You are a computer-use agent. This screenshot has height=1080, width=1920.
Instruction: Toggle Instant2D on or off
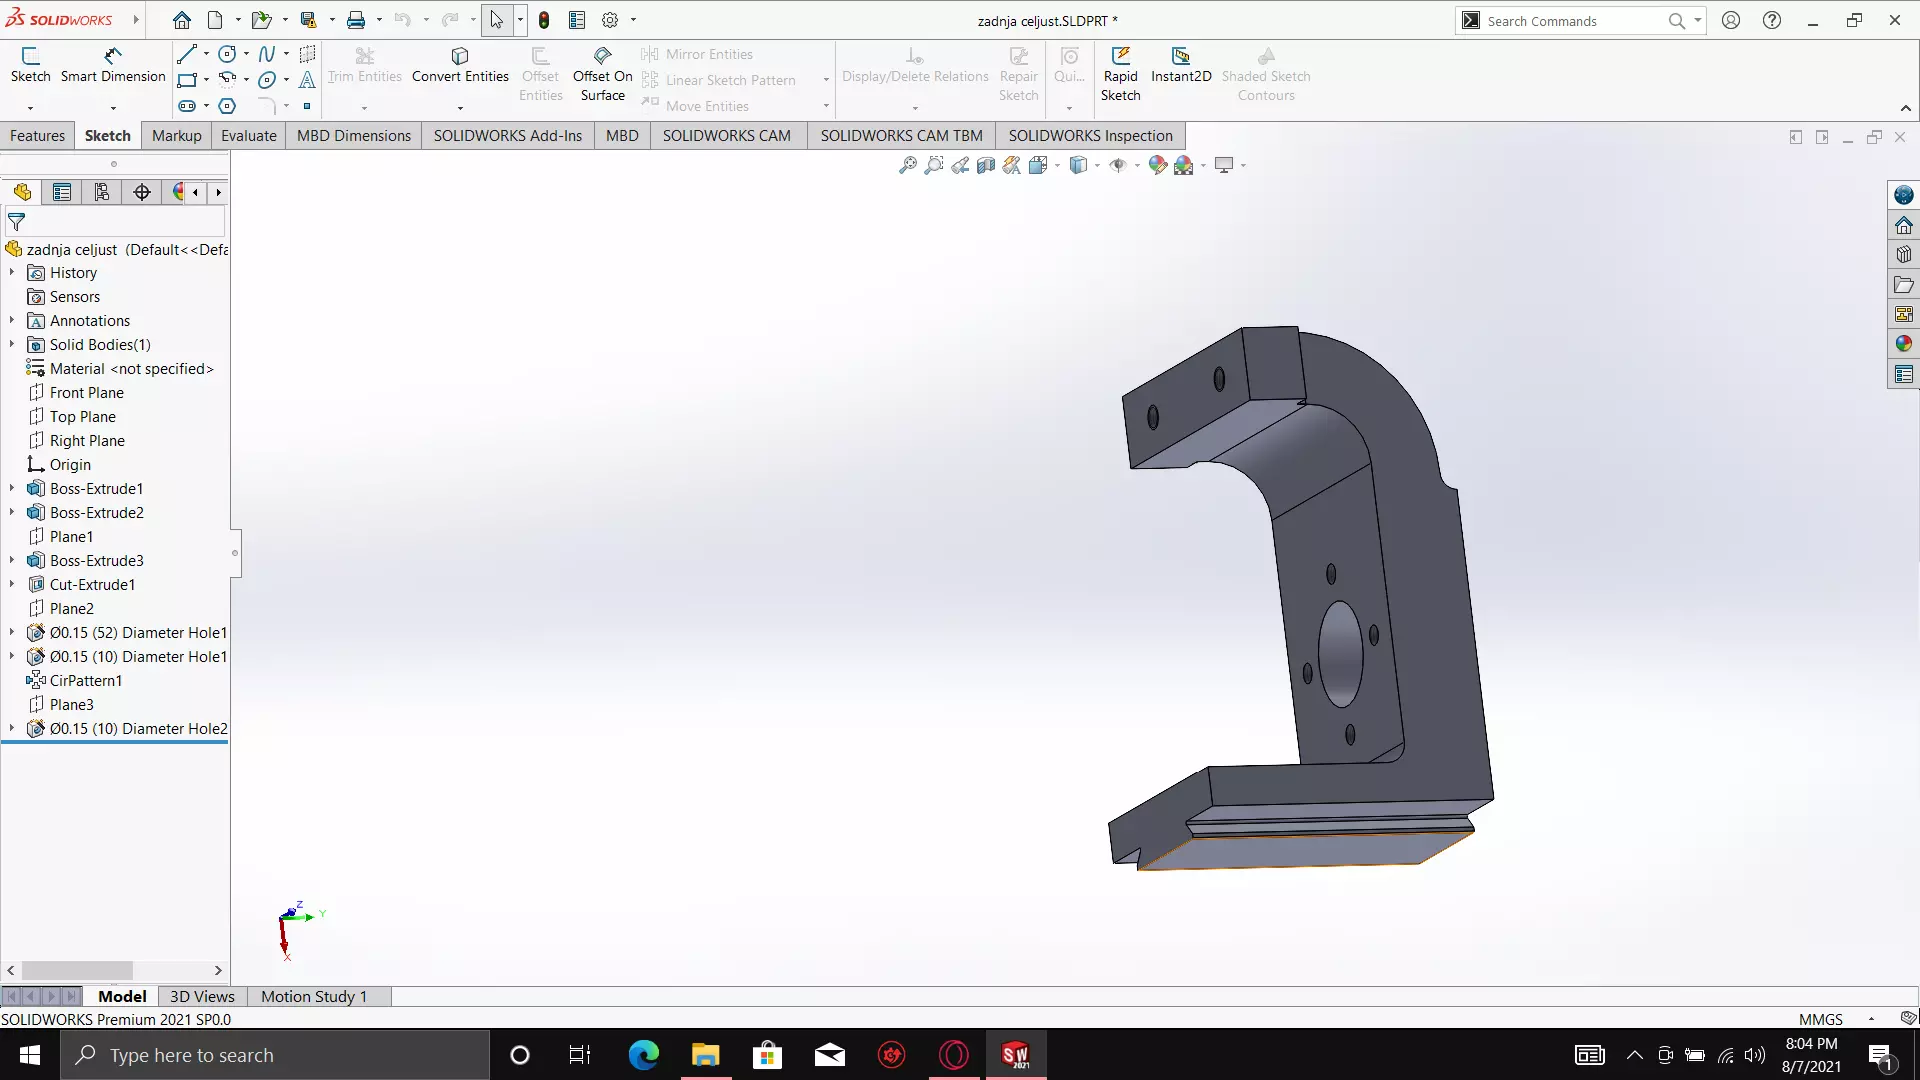1181,65
